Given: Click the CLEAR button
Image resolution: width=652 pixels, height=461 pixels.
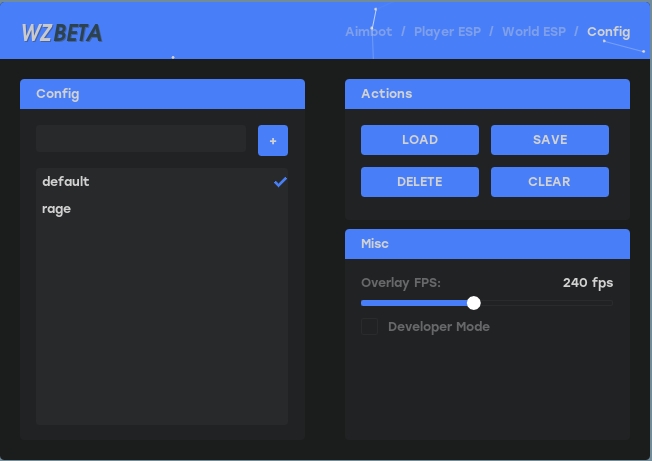Looking at the screenshot, I should [549, 182].
